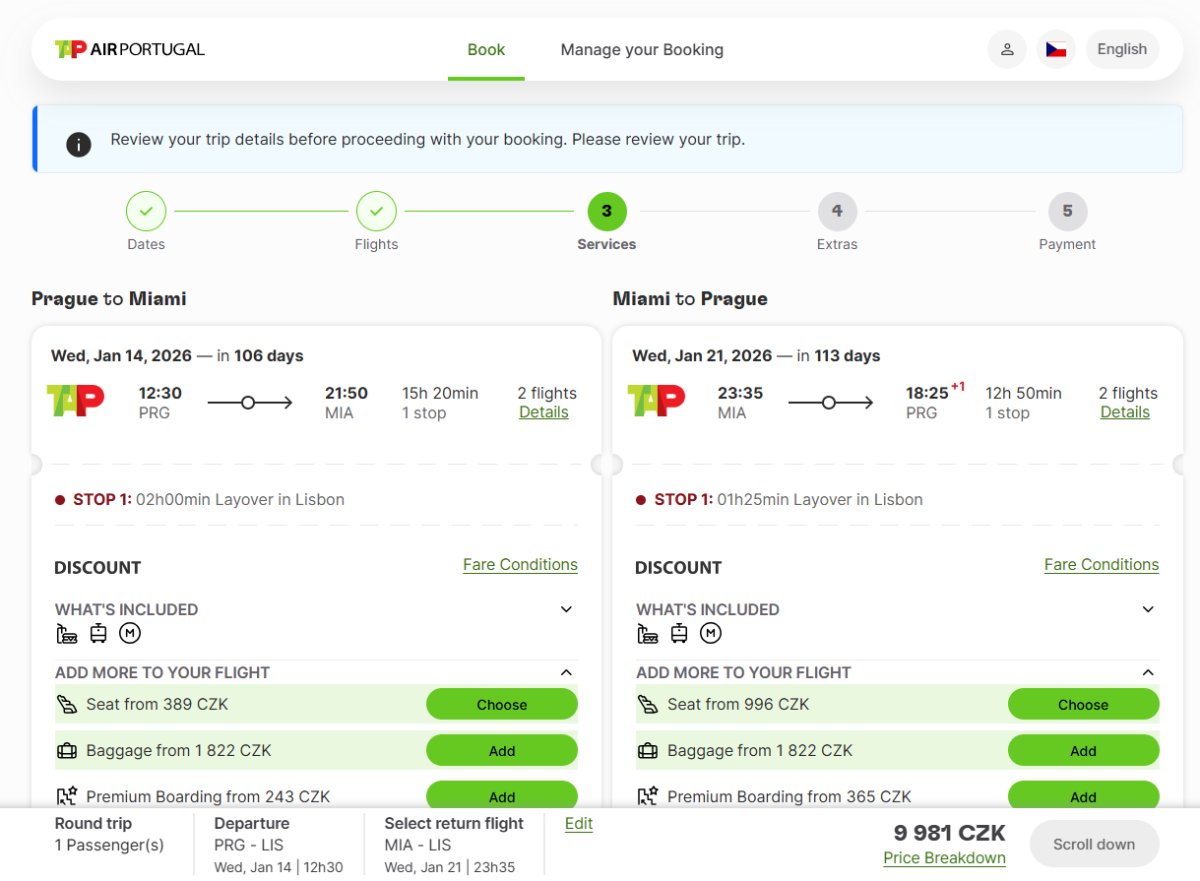The image size is (1200, 881).
Task: Click the suitcase icon on the Miami to Prague baggage row
Action: tap(648, 751)
